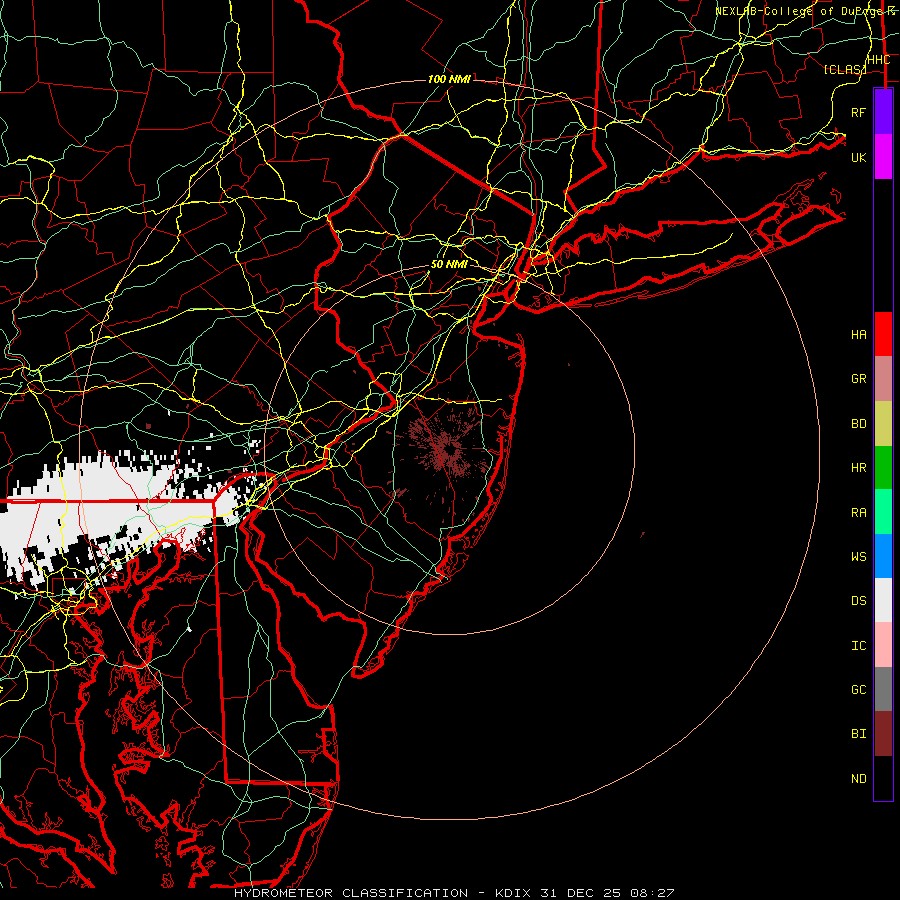
Task: Click the '[CLAS]' legend header text
Action: point(845,69)
